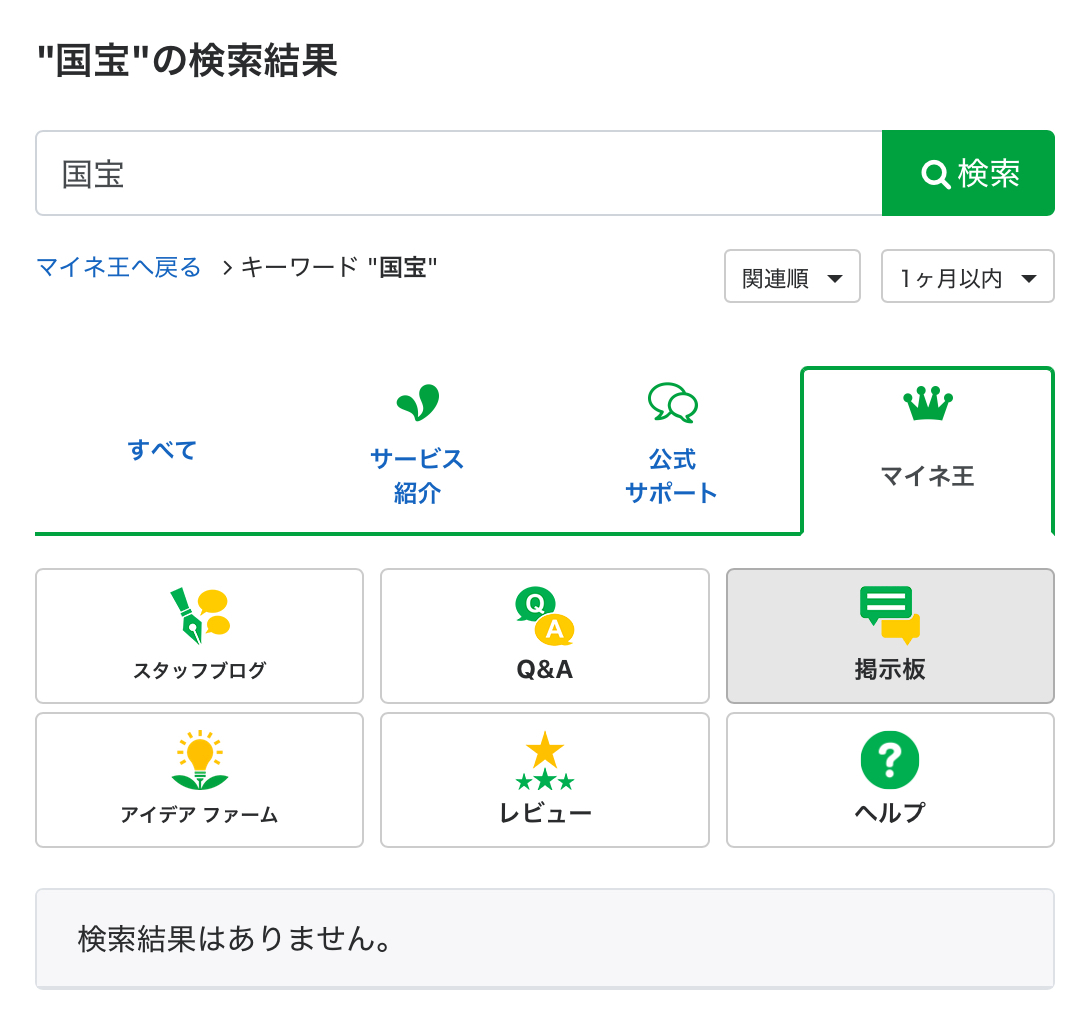Click the lightbulb icon for アイデアファーム
1089x1017 pixels.
pyautogui.click(x=199, y=760)
